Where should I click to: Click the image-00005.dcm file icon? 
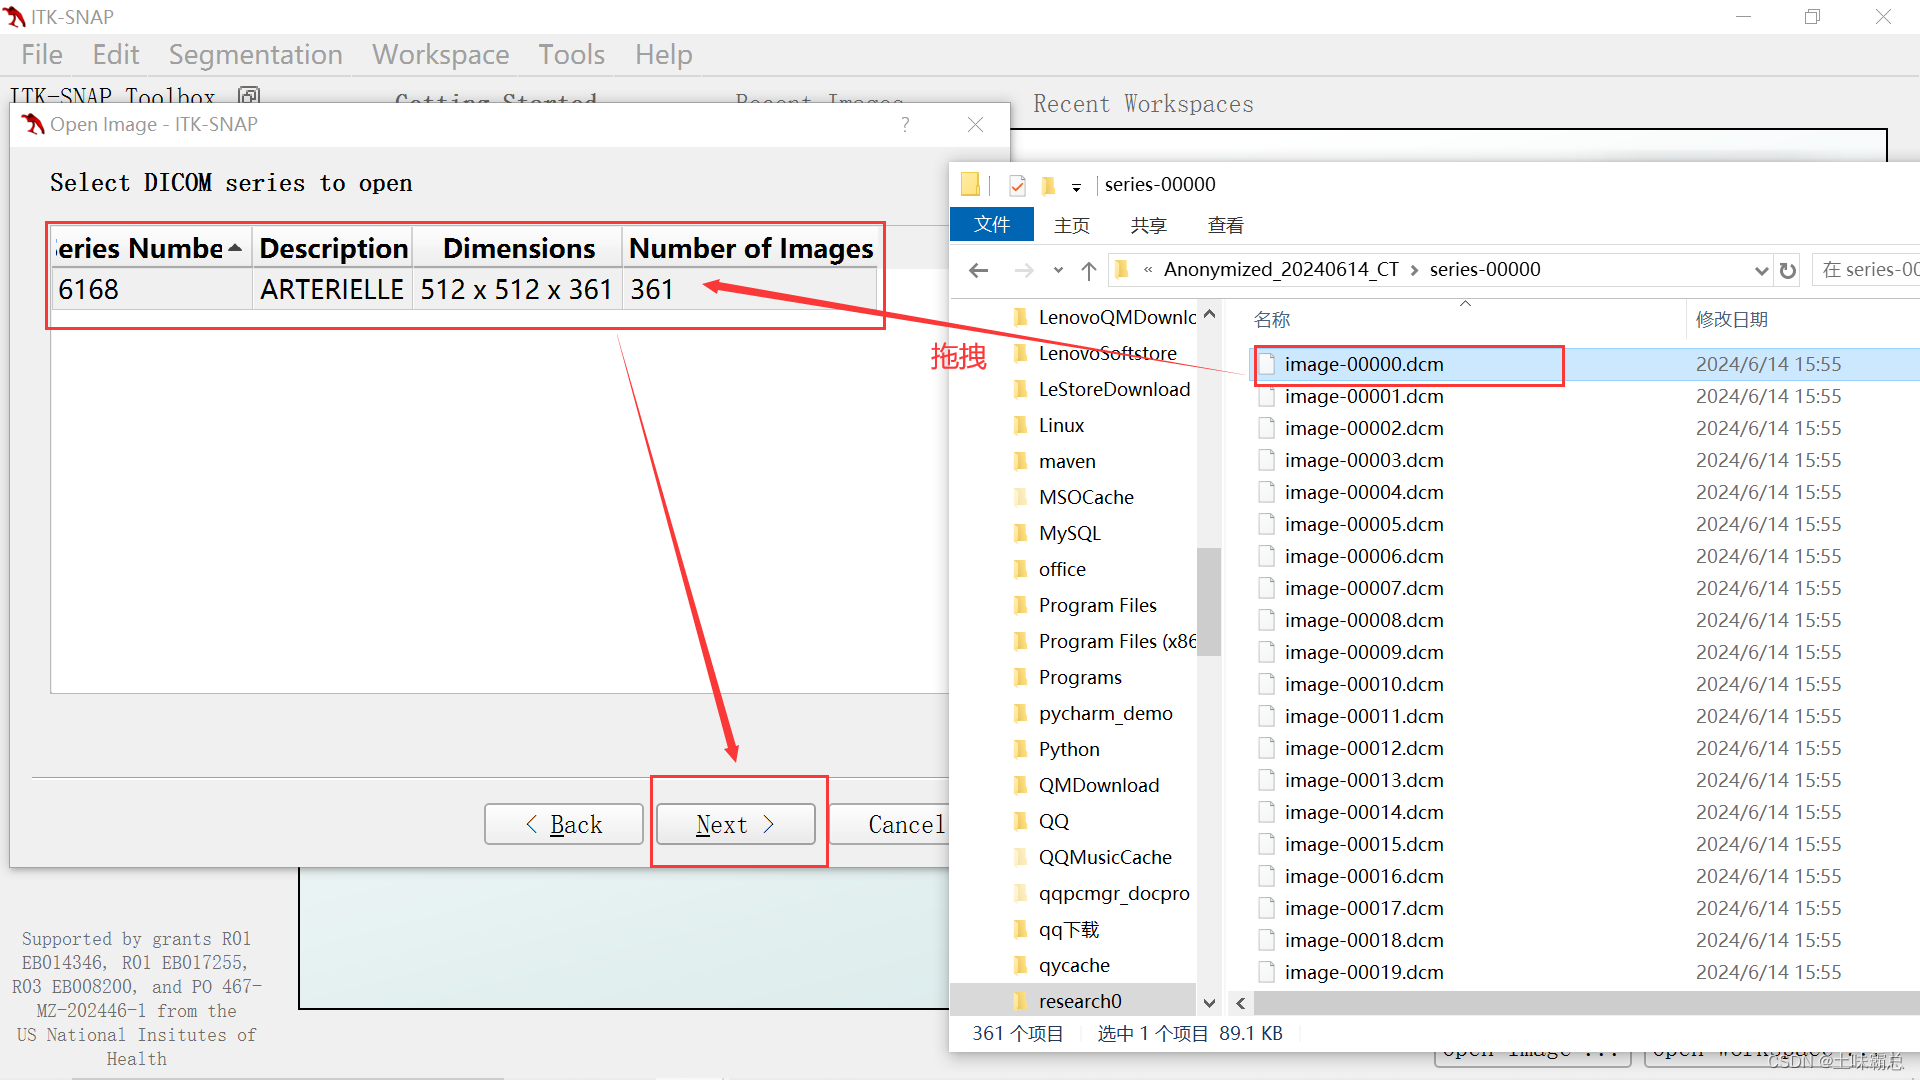click(1267, 524)
